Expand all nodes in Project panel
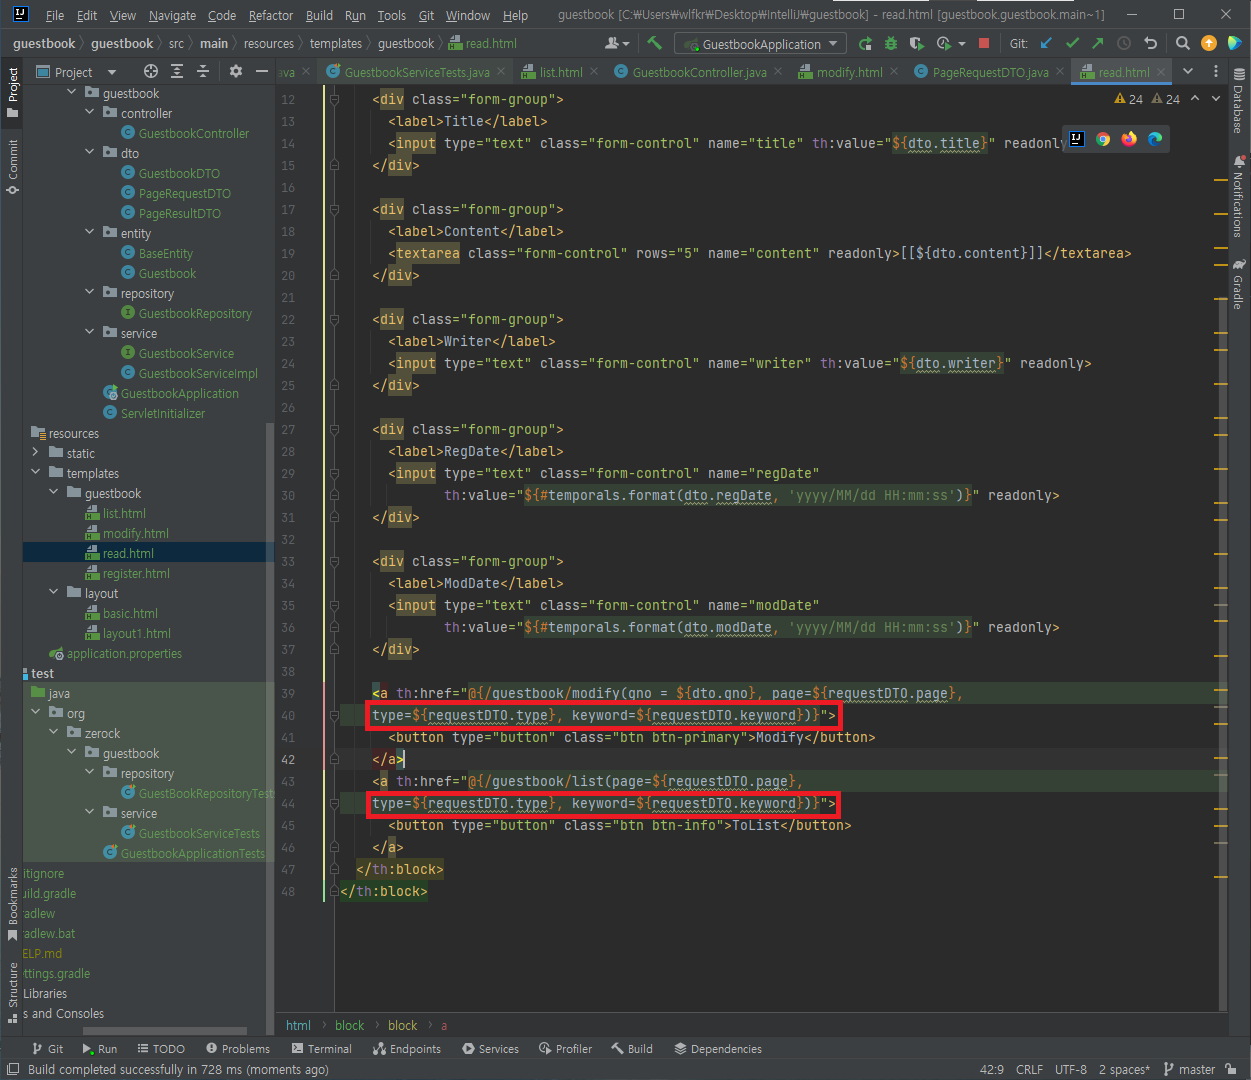The height and width of the screenshot is (1080, 1251). point(177,71)
